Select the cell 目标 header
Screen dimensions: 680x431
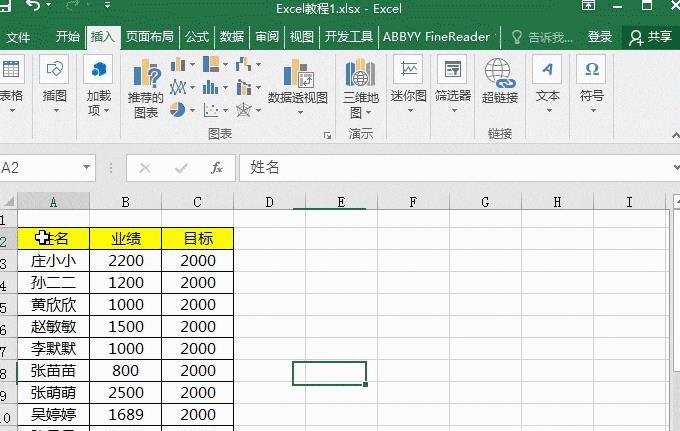(198, 238)
